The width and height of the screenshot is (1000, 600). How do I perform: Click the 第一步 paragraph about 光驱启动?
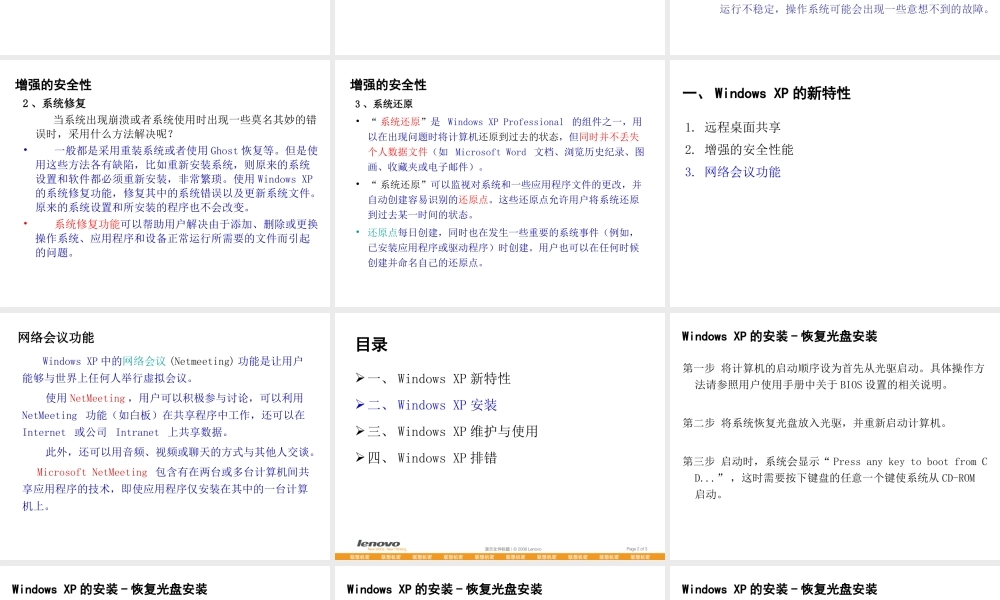click(834, 376)
